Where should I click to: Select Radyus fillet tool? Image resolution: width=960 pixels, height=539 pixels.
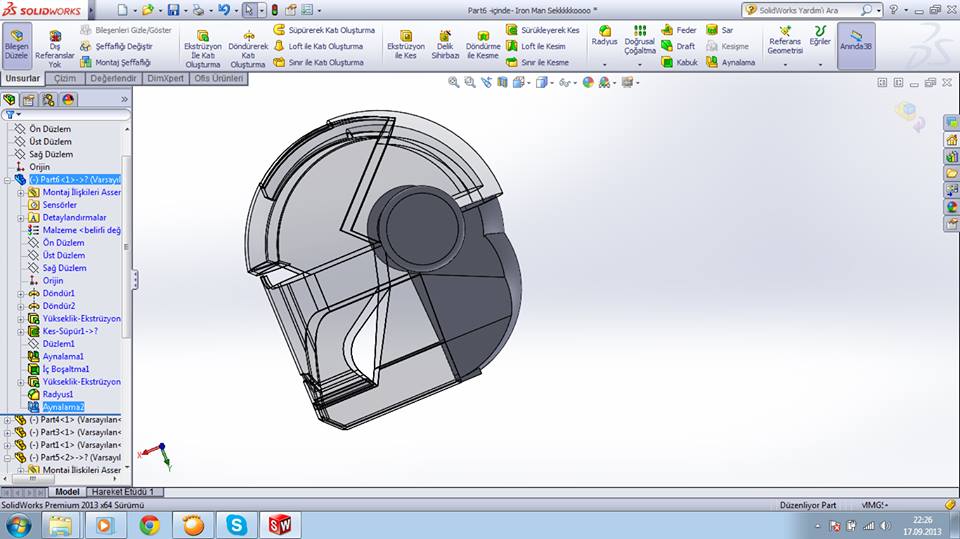pyautogui.click(x=604, y=36)
